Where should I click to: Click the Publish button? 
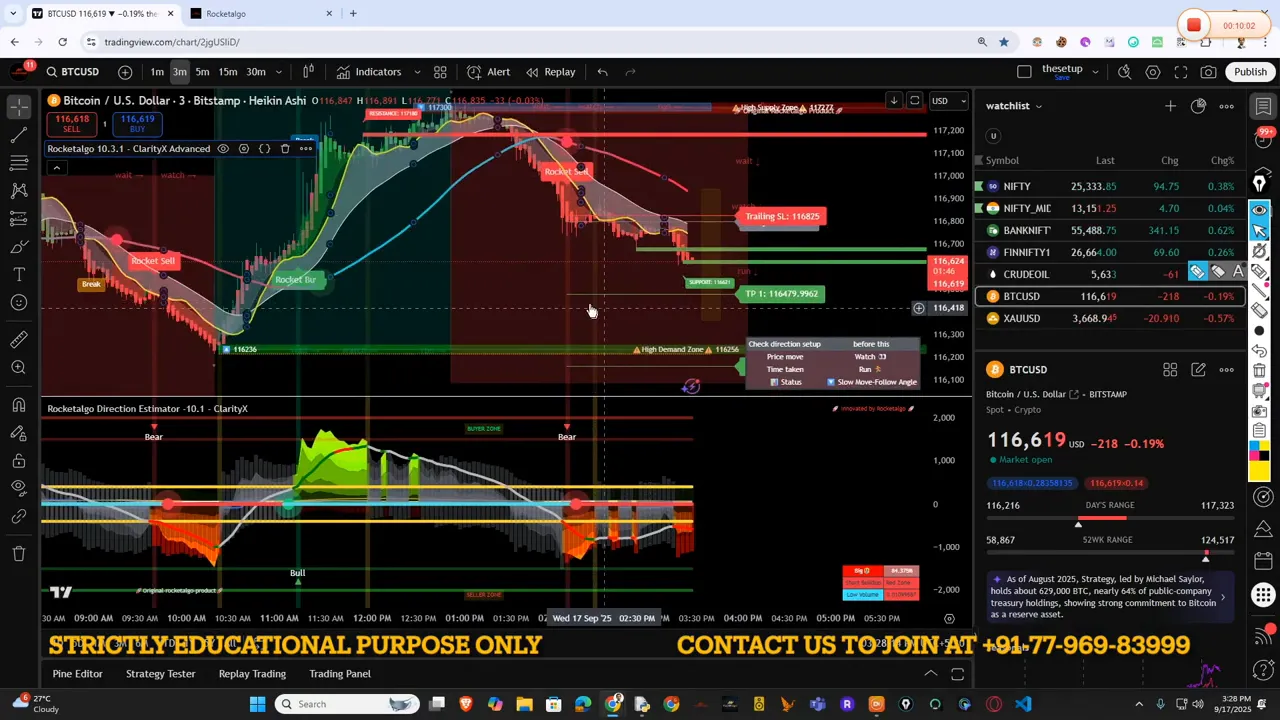[x=1249, y=72]
